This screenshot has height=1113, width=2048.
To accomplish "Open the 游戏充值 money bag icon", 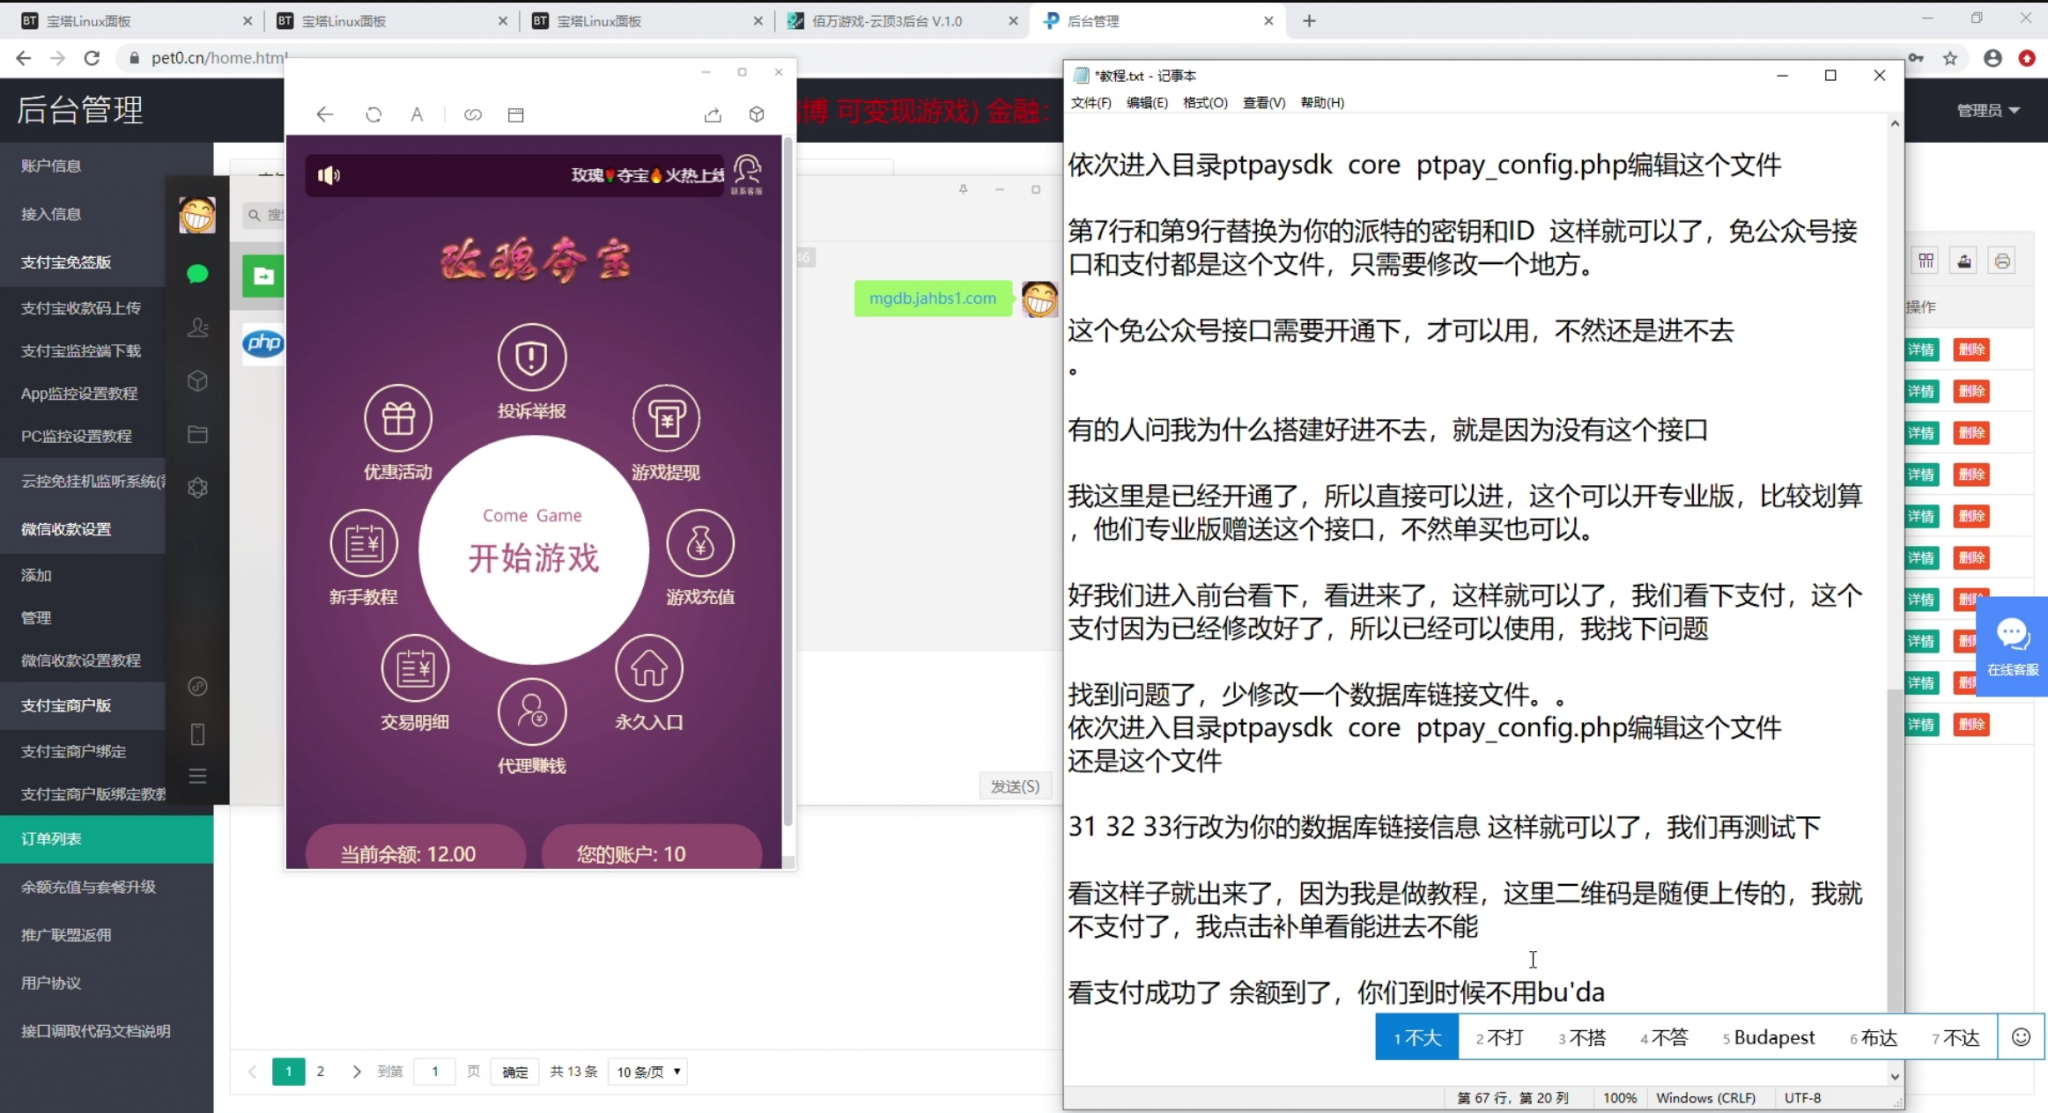I will tap(700, 544).
